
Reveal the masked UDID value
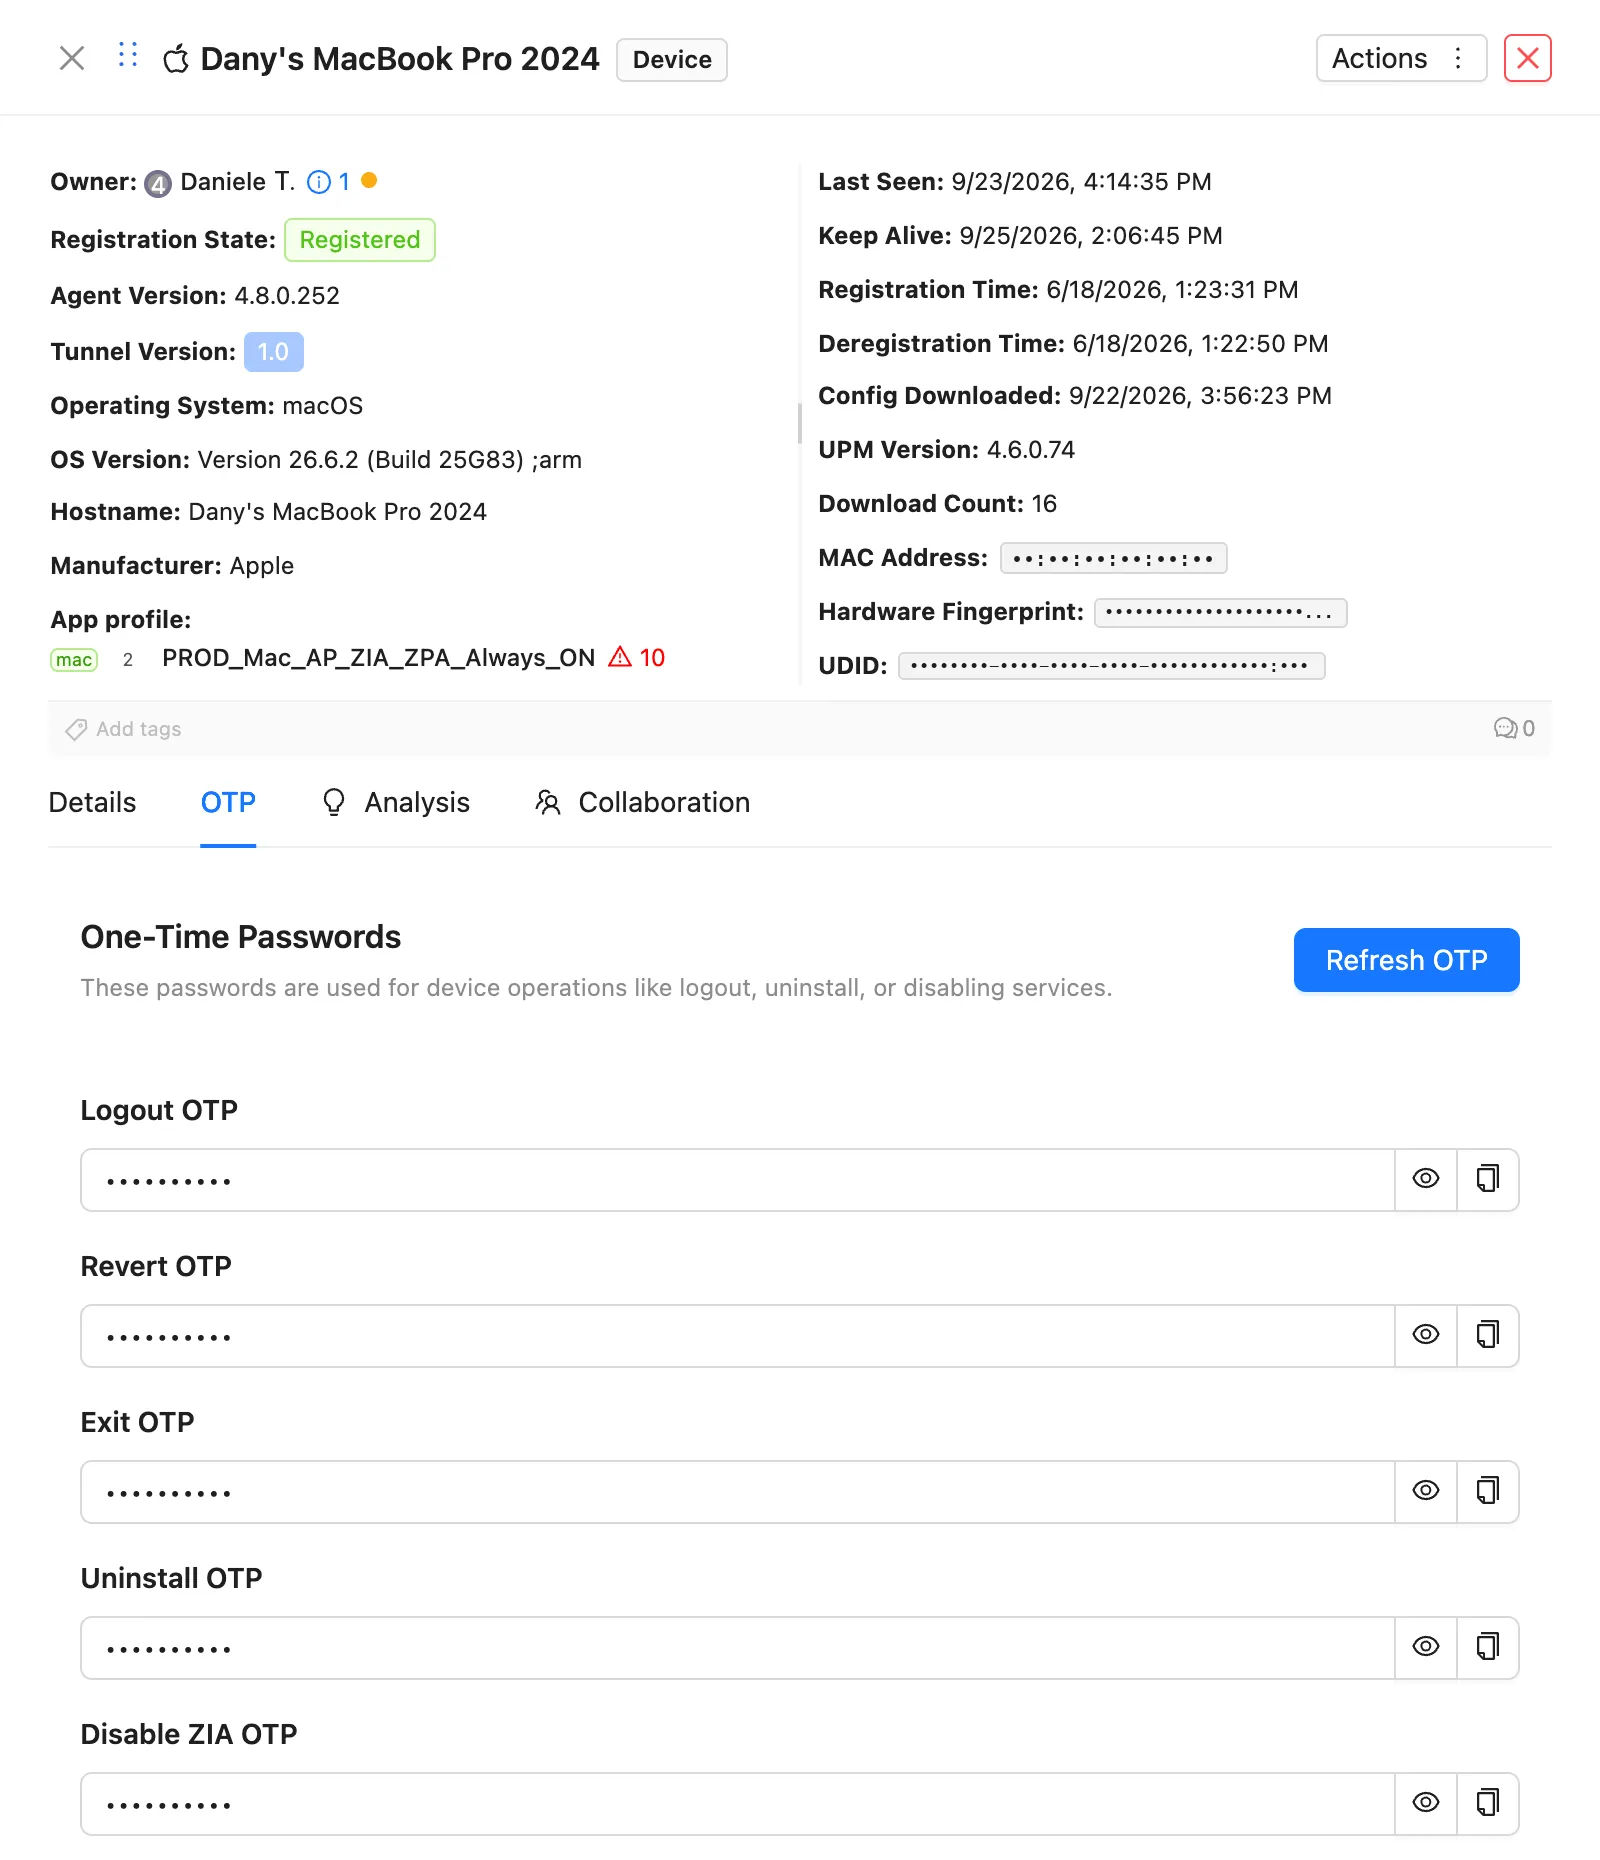[1111, 666]
